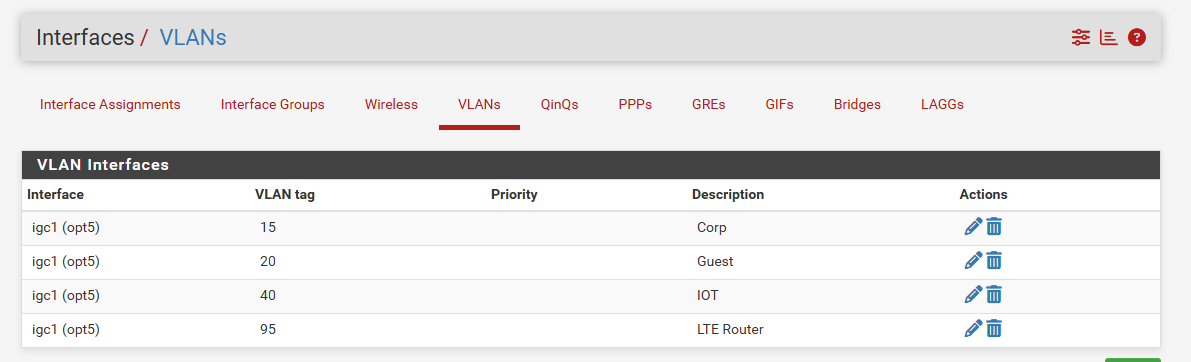Open the PPPs tab
The height and width of the screenshot is (362, 1191).
click(x=635, y=105)
